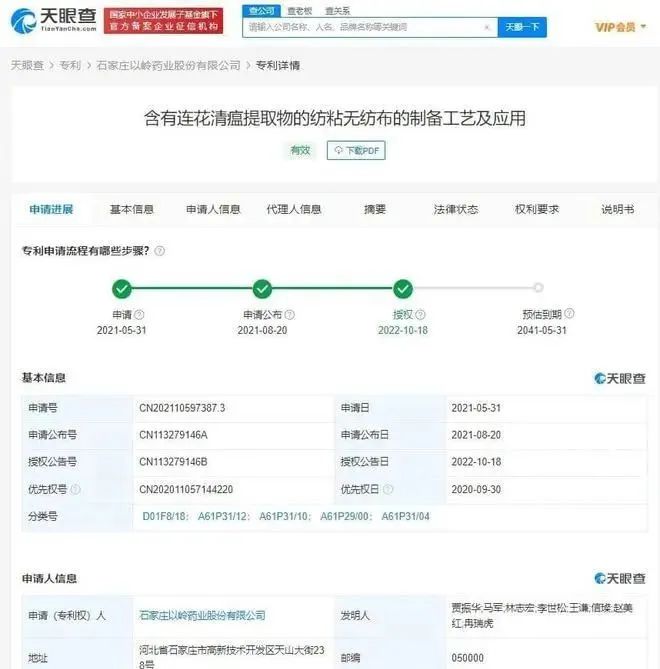The image size is (660, 669).
Task: Click the green check at the 申请公布 step
Action: tap(262, 289)
